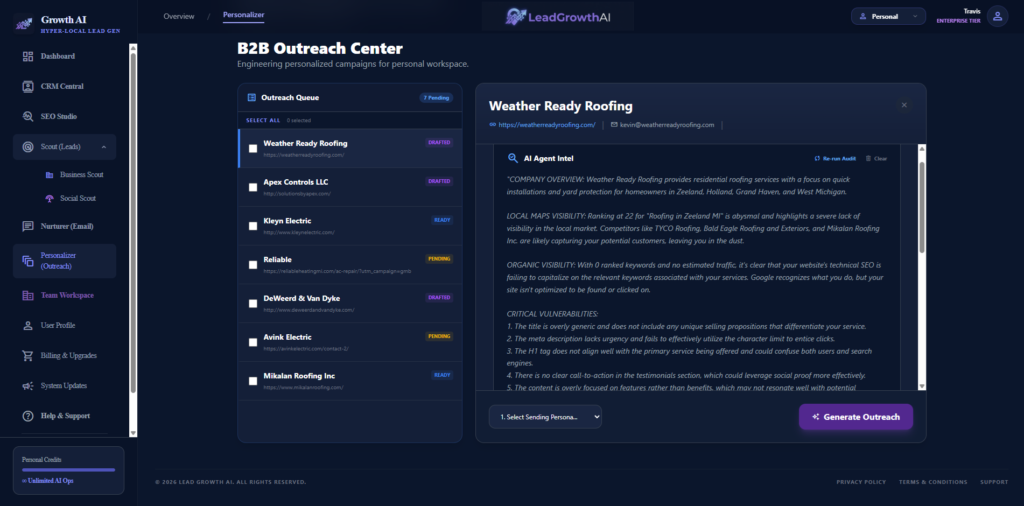Open Help & Support question icon

[27, 416]
